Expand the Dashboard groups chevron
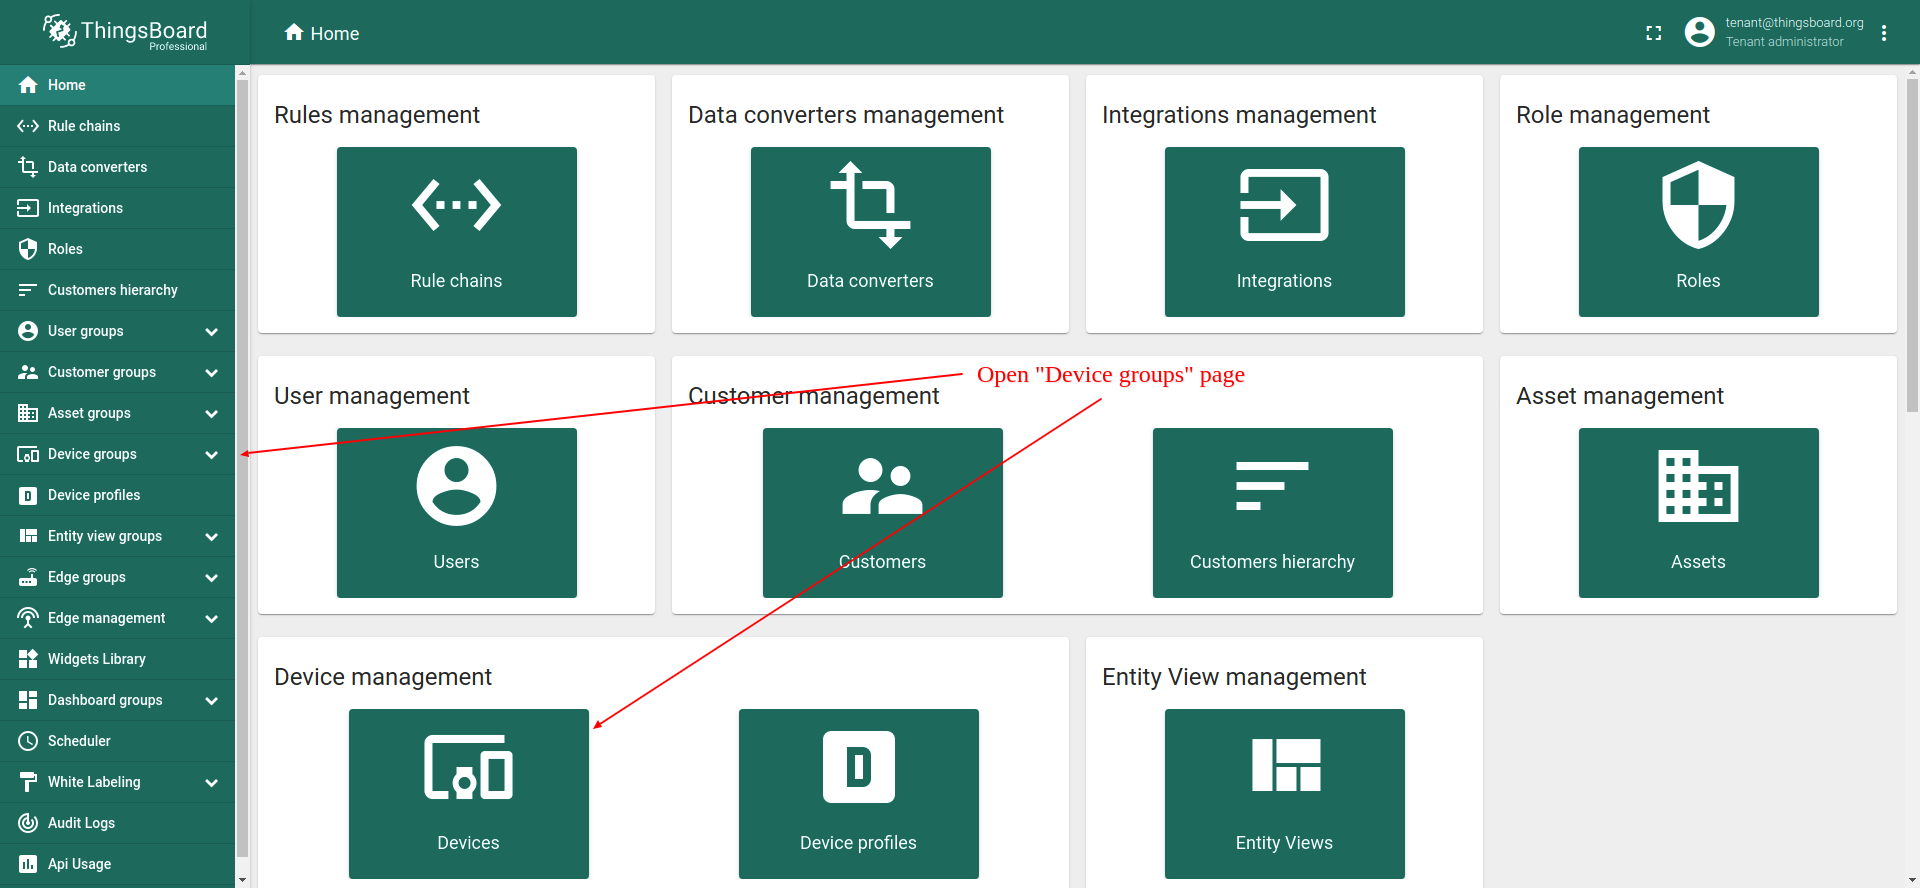Viewport: 1920px width, 888px height. tap(211, 700)
